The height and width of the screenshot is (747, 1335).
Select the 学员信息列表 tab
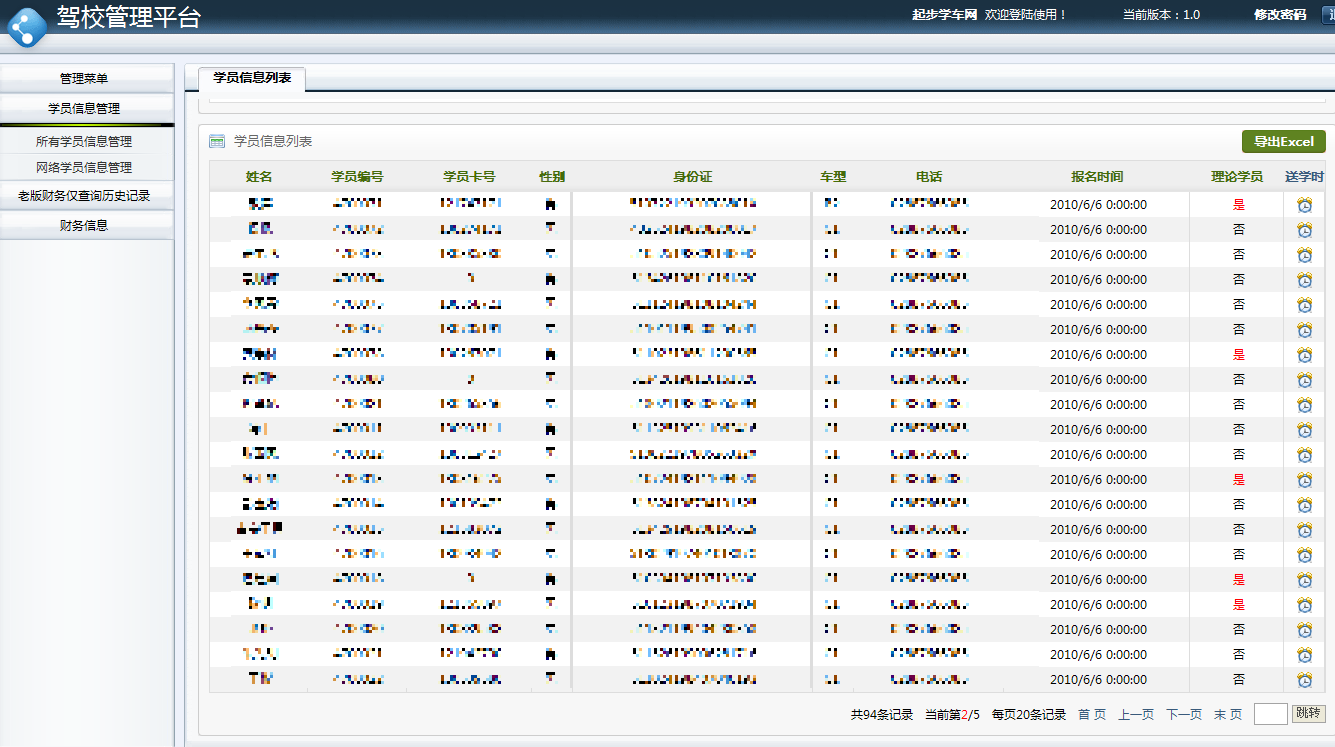tap(252, 78)
